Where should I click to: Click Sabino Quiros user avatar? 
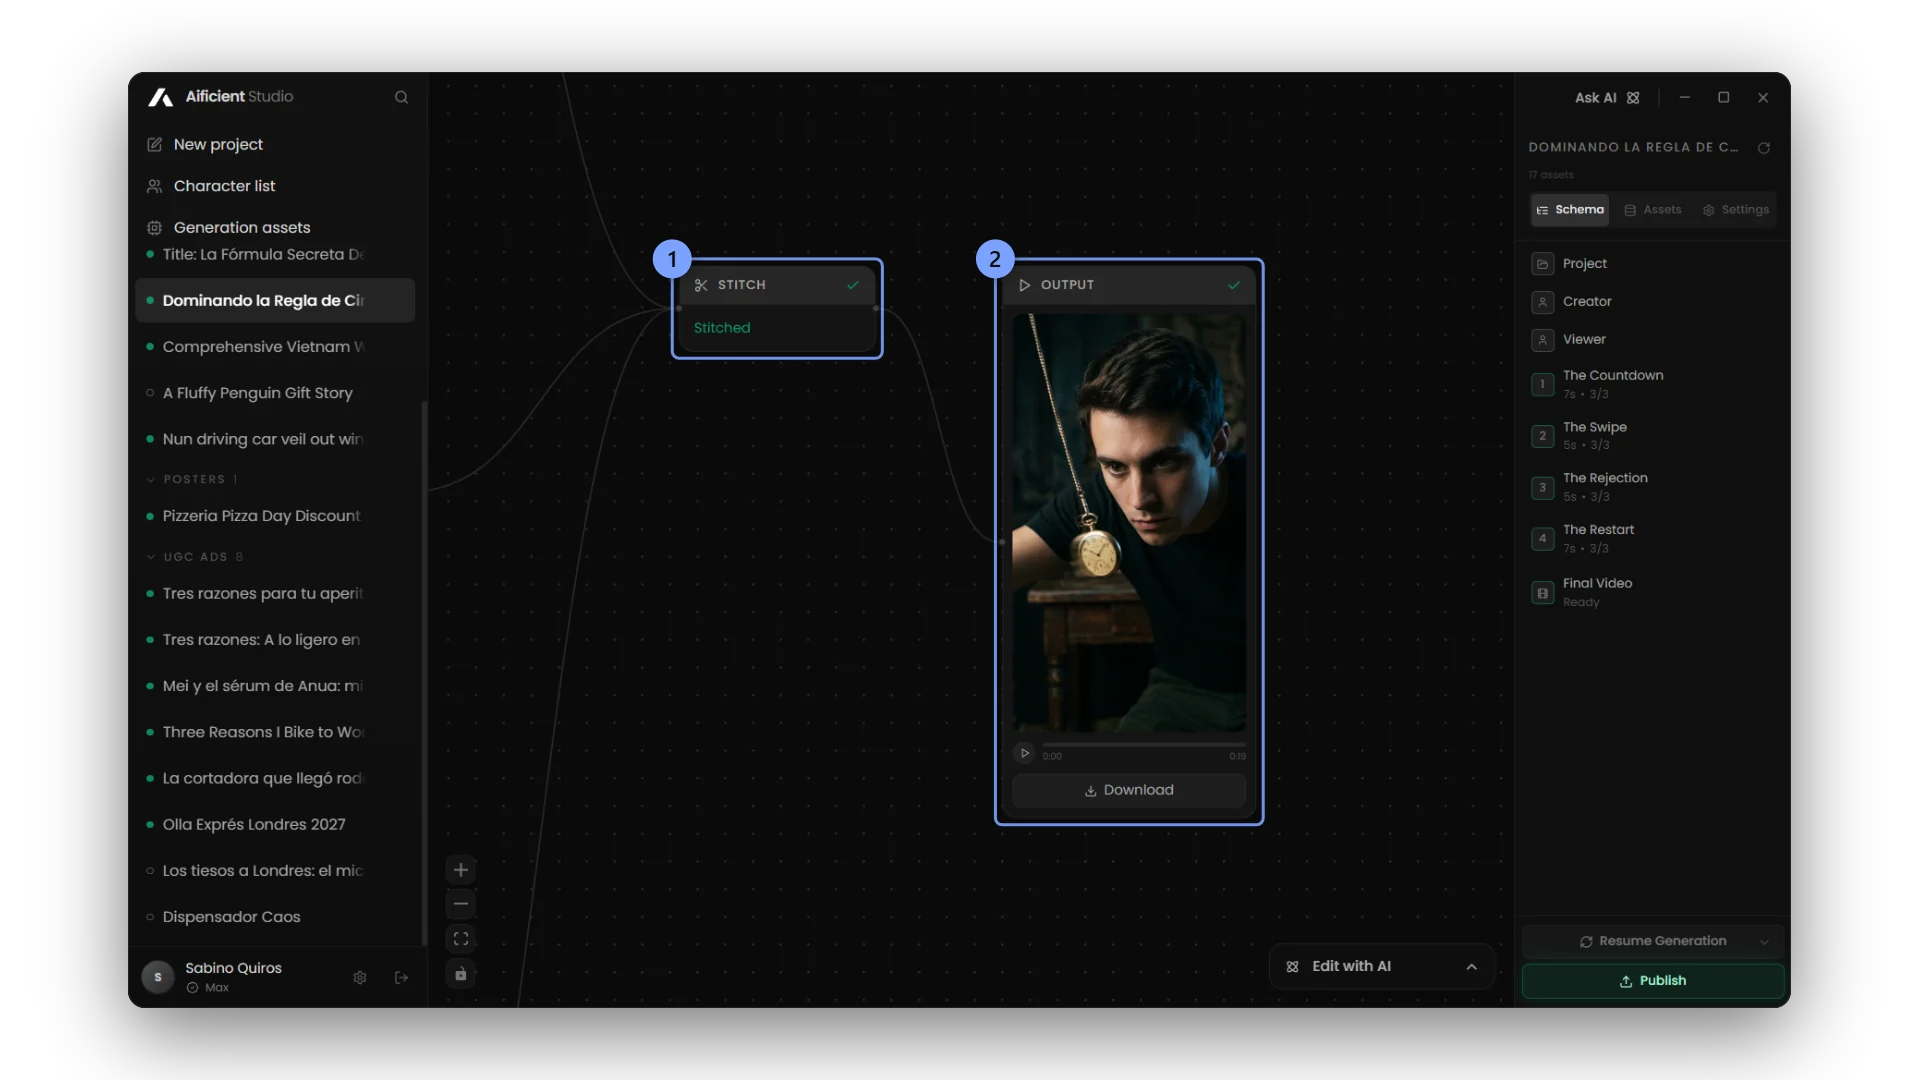(157, 977)
